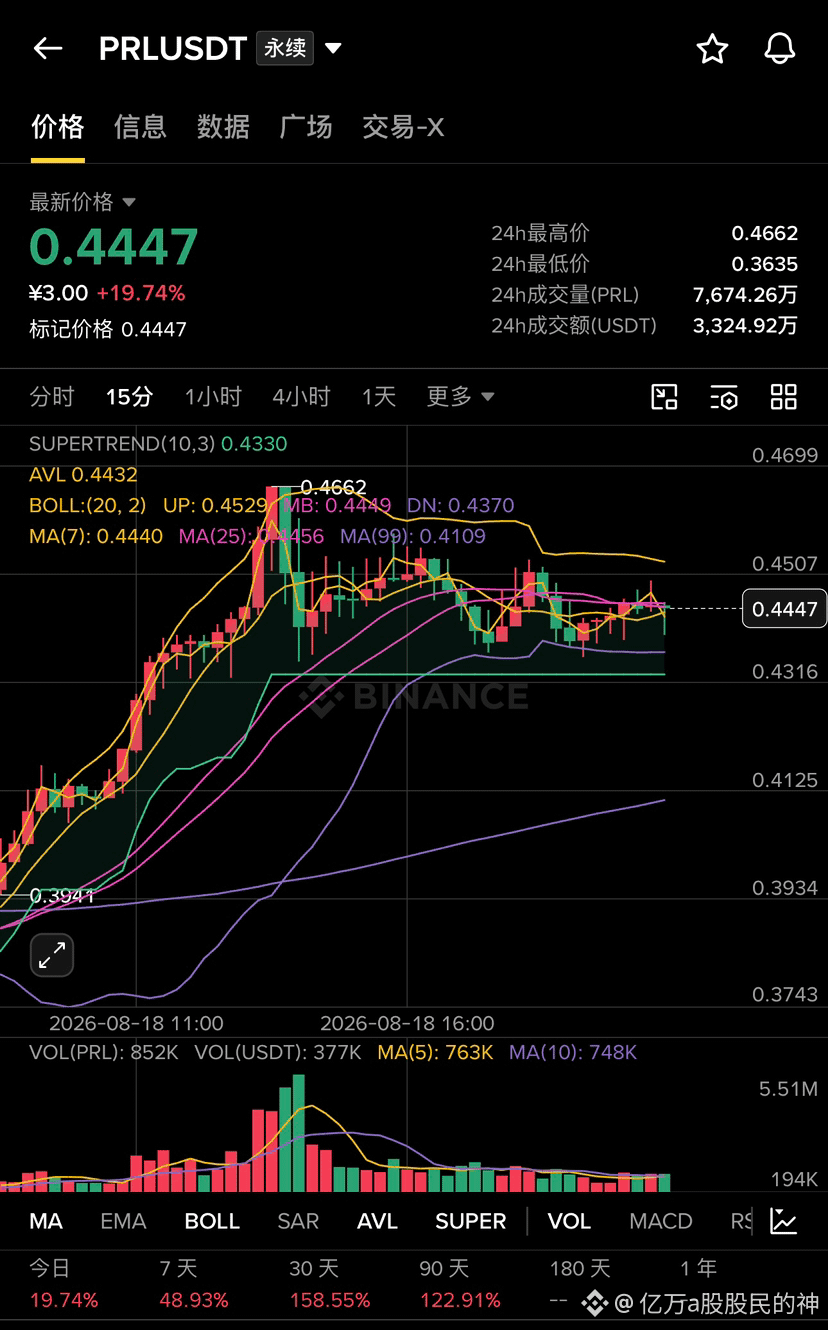
Task: Tap the 24h最高价 value 0.4662
Action: pos(765,234)
